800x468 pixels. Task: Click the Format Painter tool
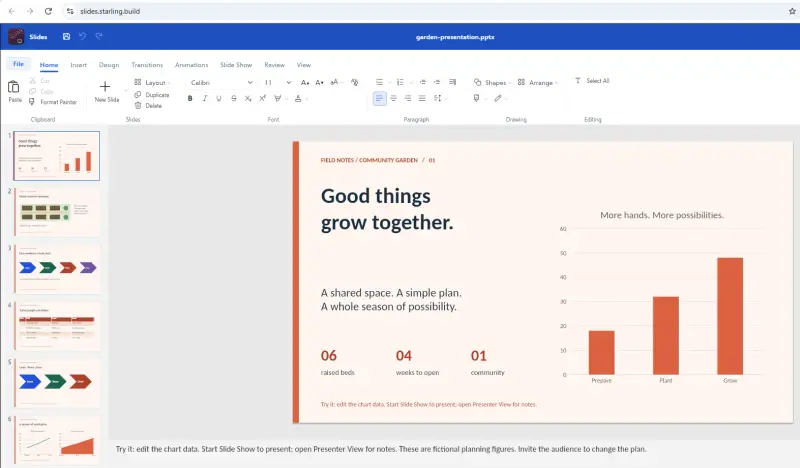[x=53, y=102]
